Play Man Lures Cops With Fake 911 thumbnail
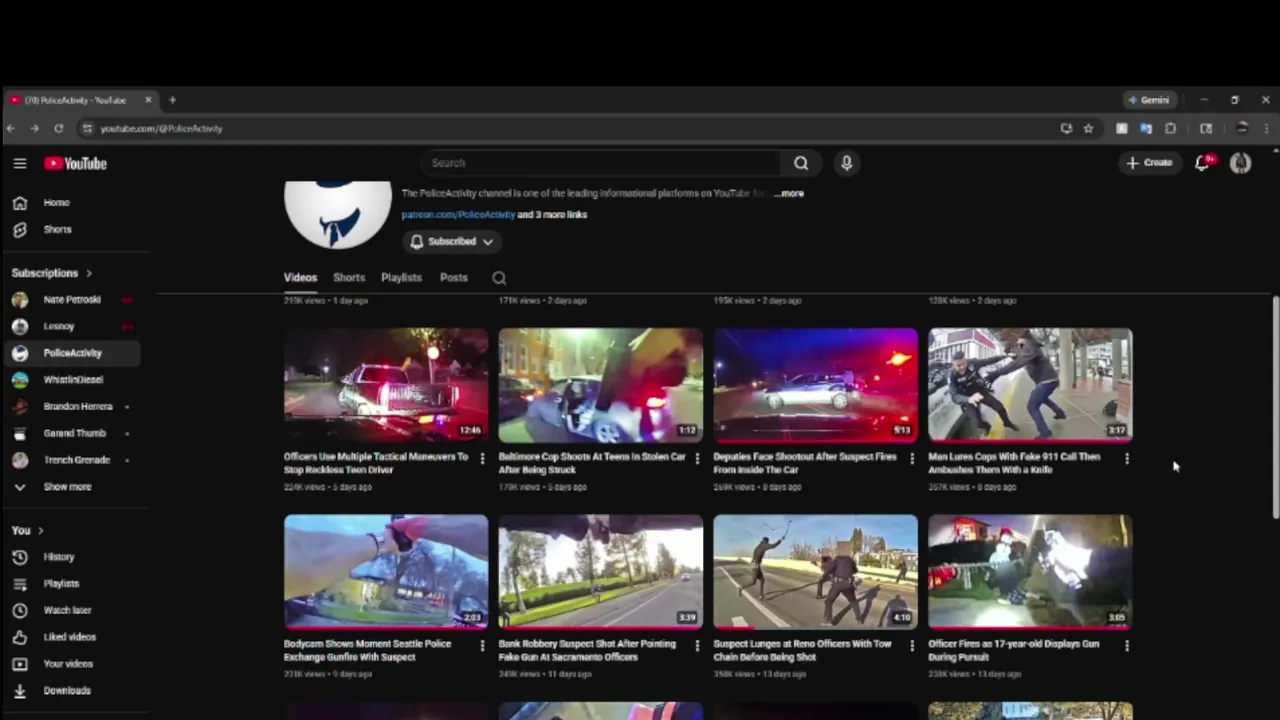 (1030, 385)
